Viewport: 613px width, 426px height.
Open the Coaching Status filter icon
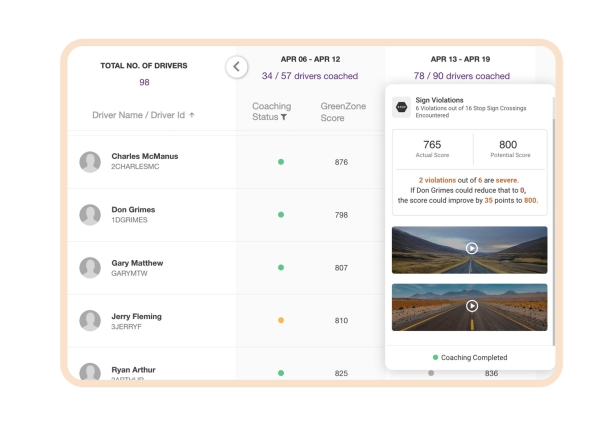(x=283, y=118)
